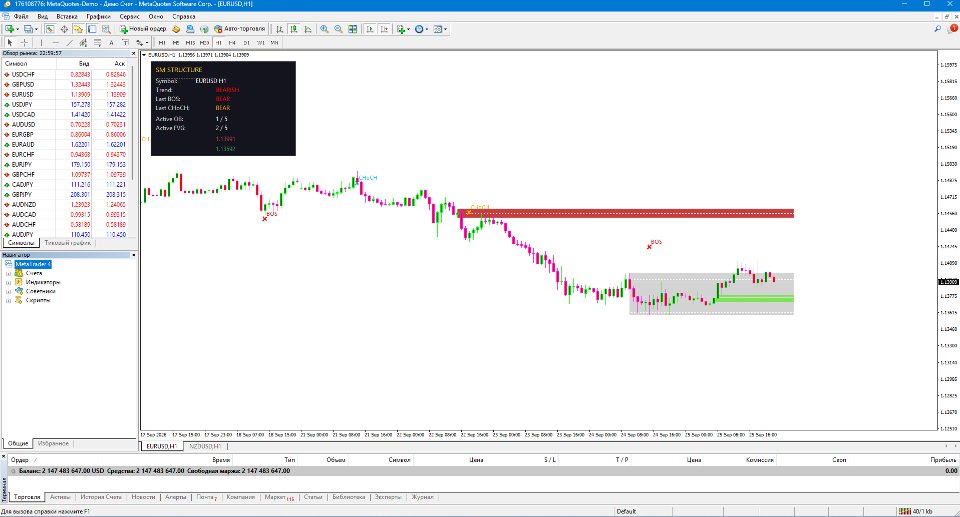Viewport: 960px width, 517px height.
Task: Select the Fibonacci retracement tool
Action: click(x=97, y=42)
